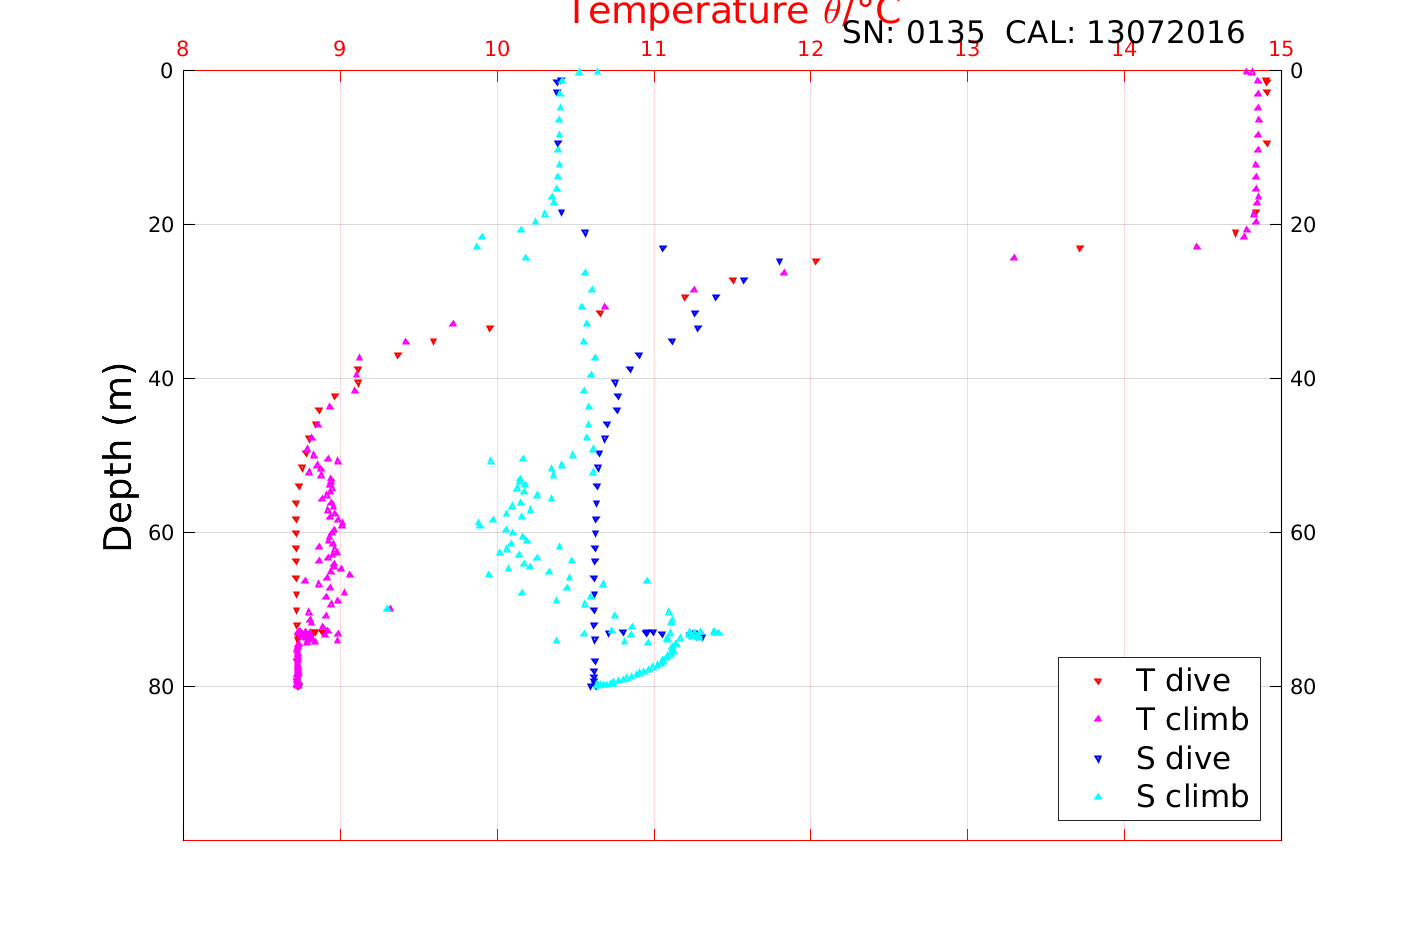
Task: Click depth tick 0 on left axis
Action: point(166,71)
